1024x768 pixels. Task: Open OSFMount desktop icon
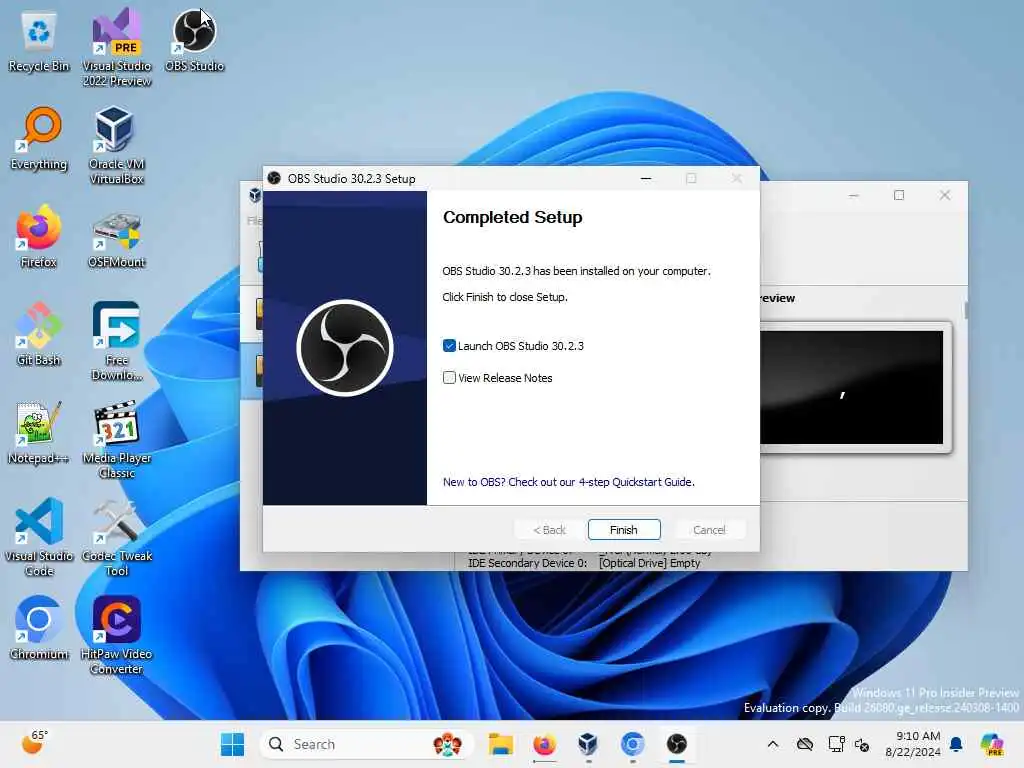point(117,239)
